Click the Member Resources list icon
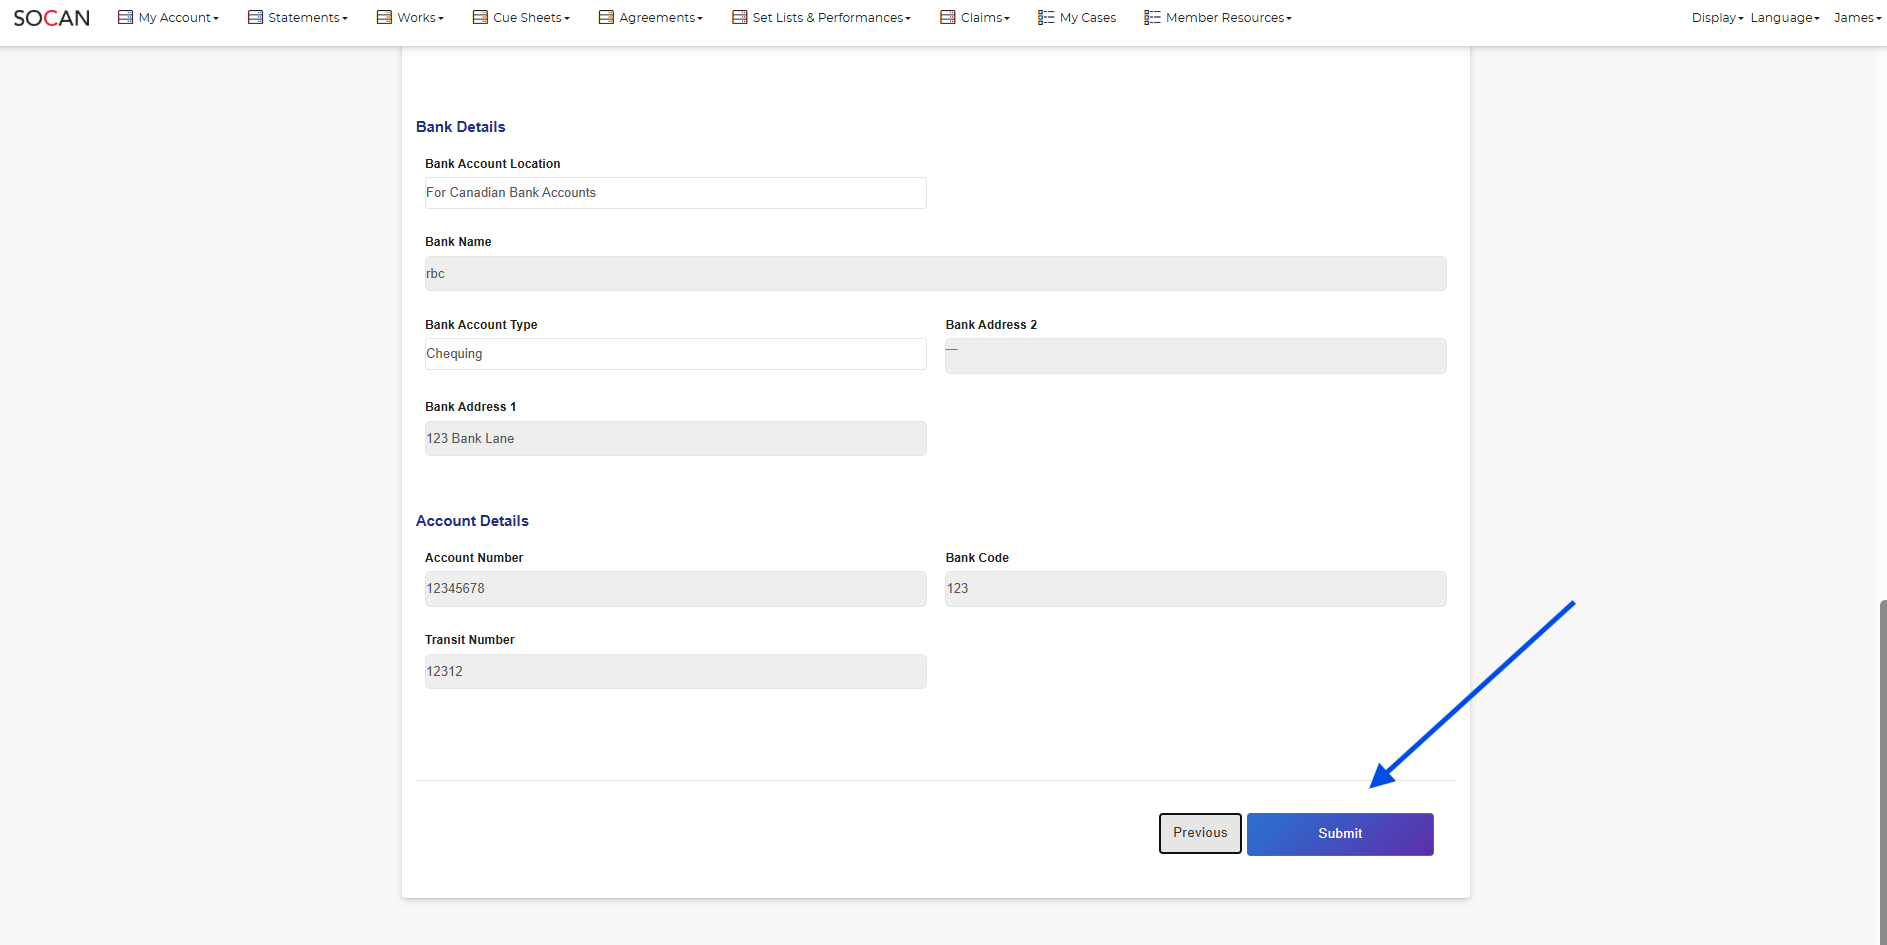Viewport: 1887px width, 945px height. (1152, 18)
